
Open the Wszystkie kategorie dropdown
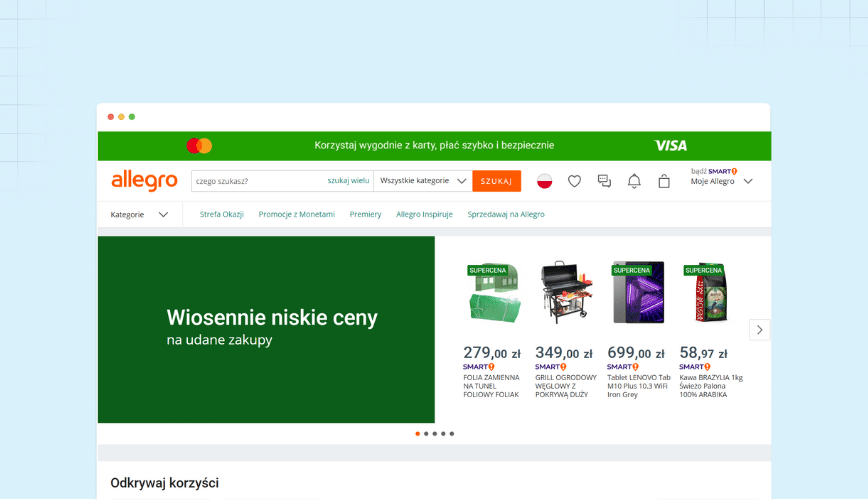(x=423, y=181)
